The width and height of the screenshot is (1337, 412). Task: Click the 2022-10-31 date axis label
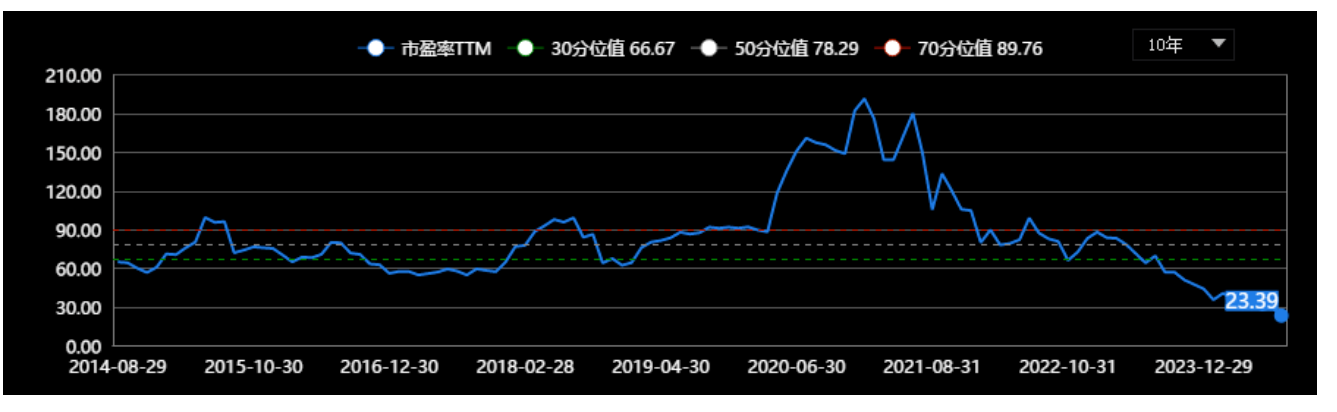[x=1068, y=366]
